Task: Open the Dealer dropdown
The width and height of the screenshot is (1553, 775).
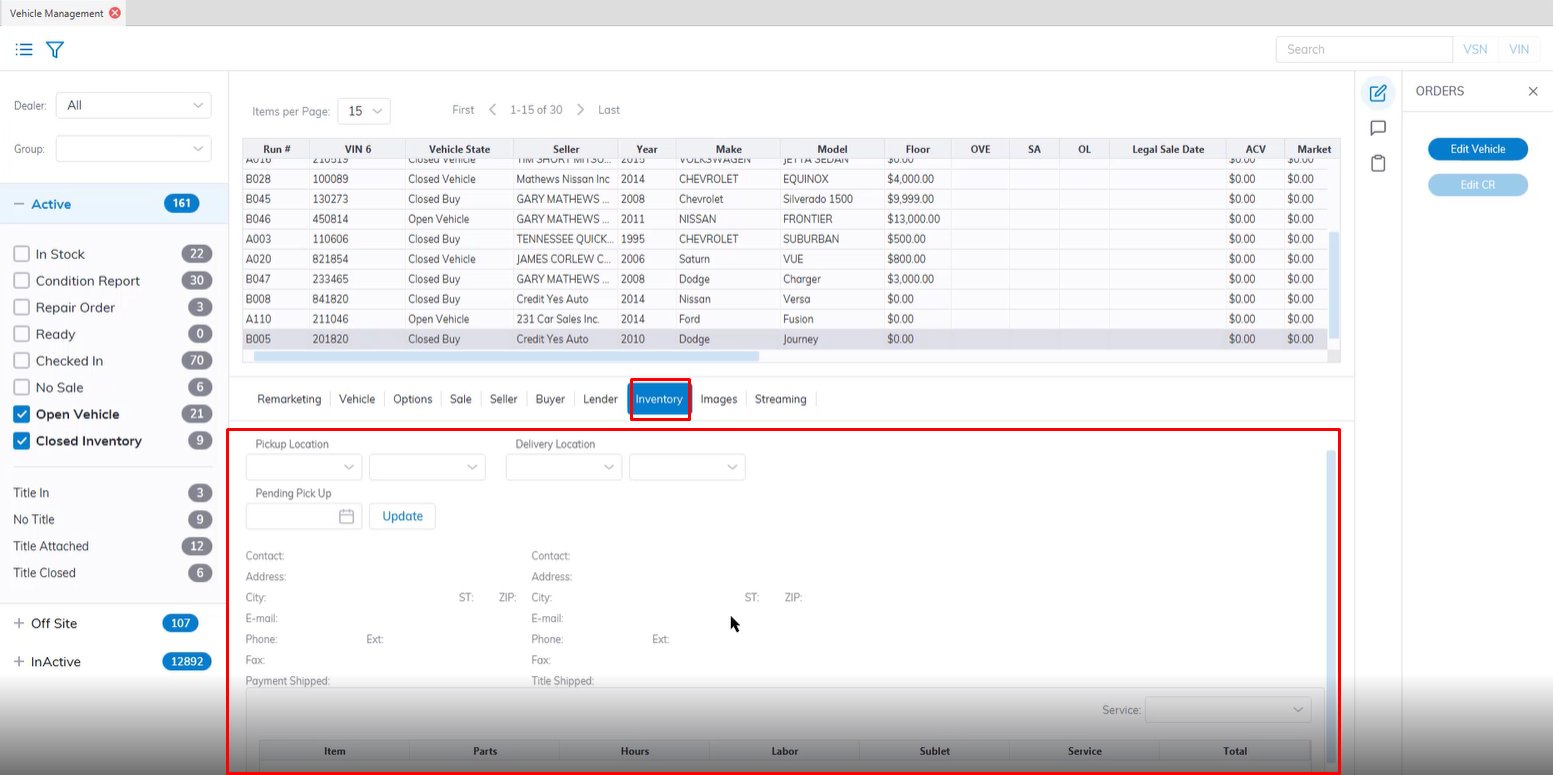Action: 133,105
